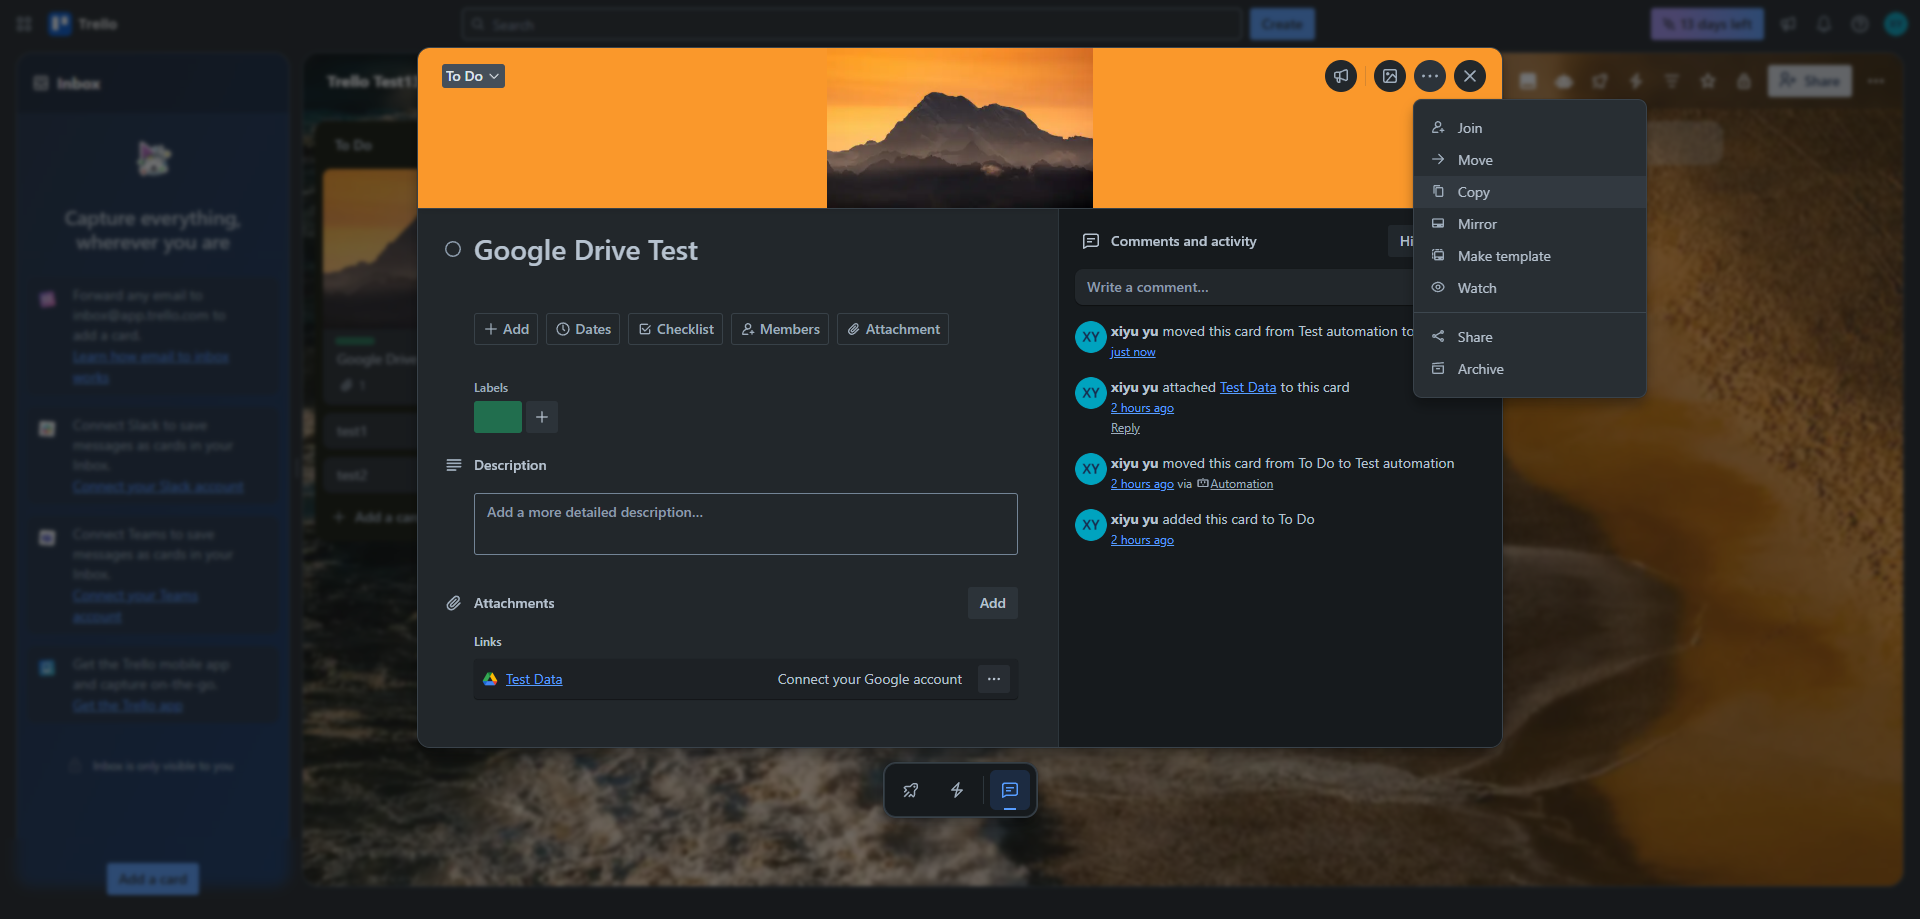Open the Members selector
Viewport: 1920px width, 919px height.
780,329
